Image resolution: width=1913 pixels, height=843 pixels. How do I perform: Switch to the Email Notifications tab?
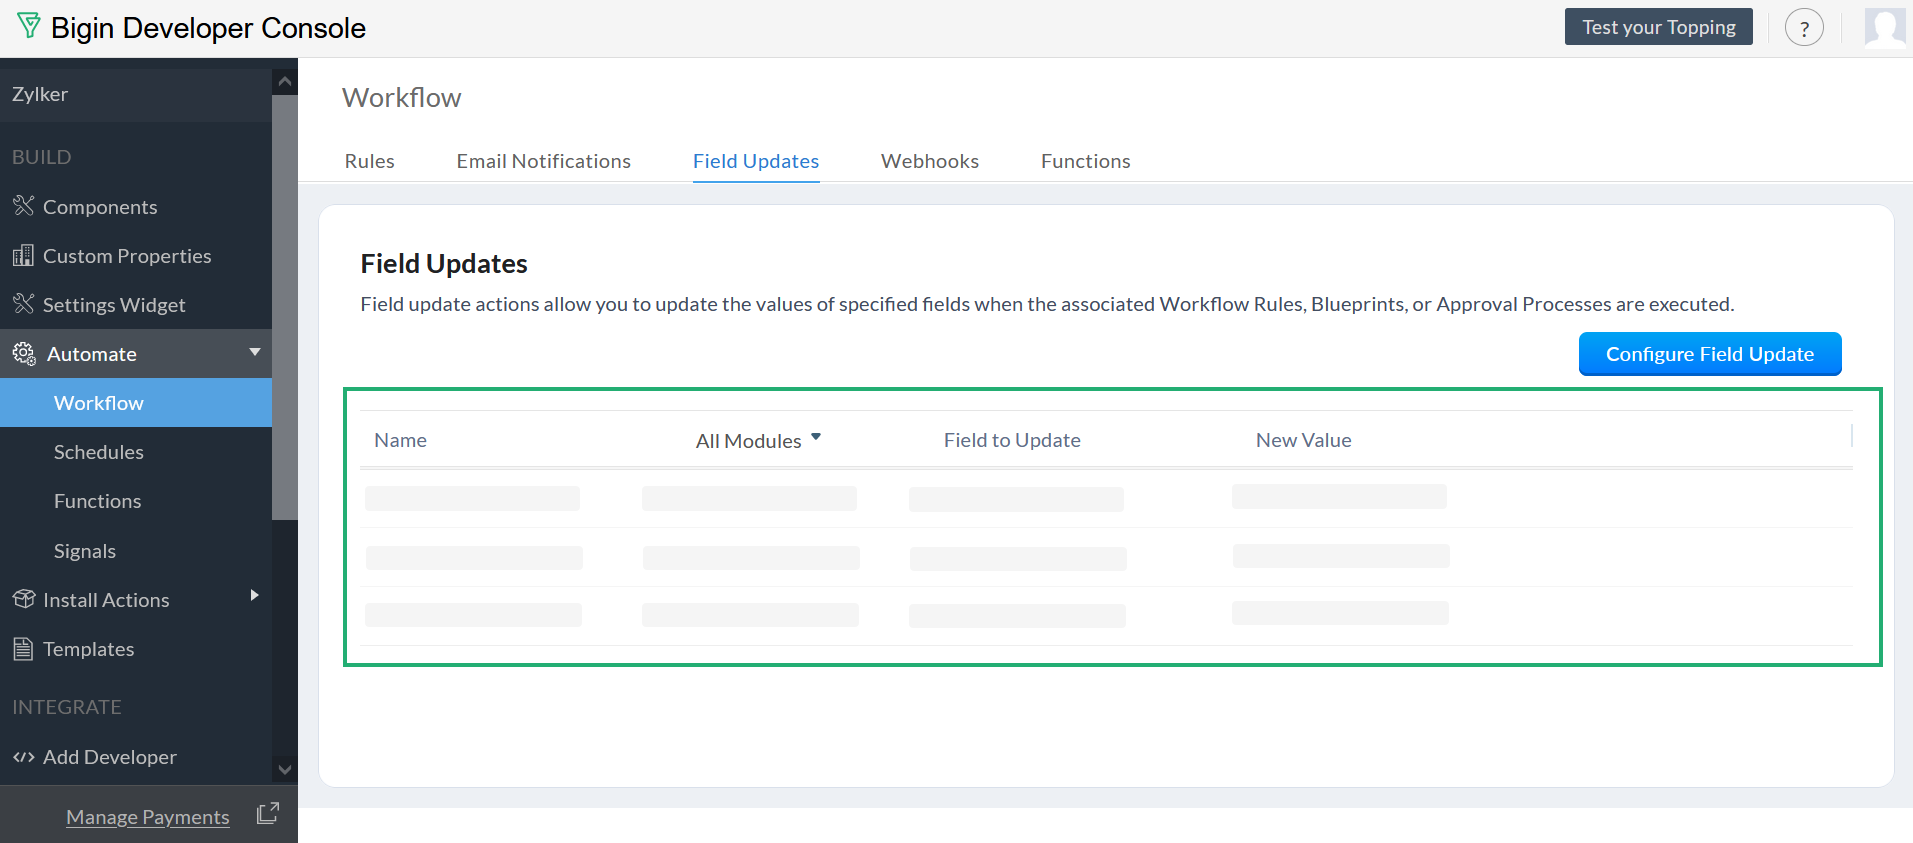tap(543, 161)
